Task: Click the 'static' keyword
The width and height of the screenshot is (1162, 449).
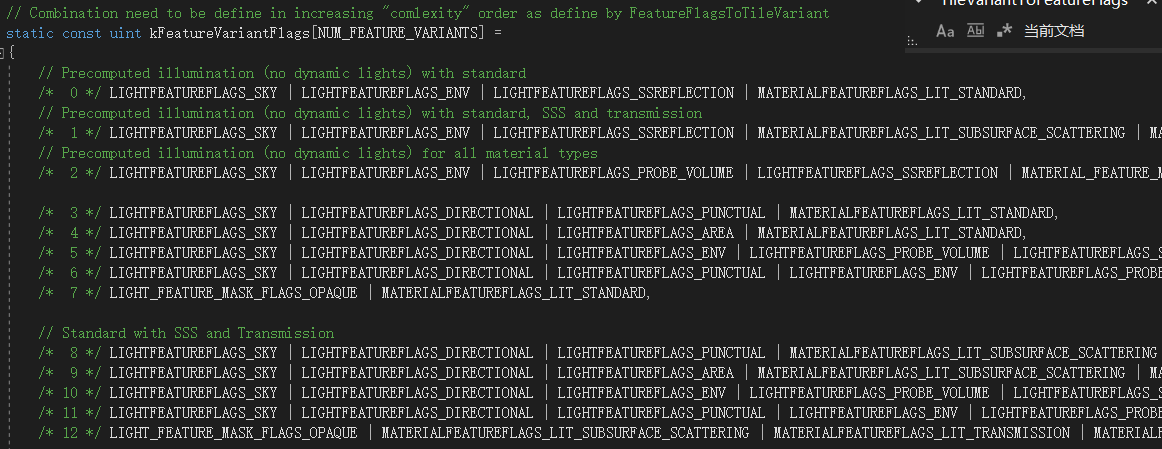Action: coord(30,33)
